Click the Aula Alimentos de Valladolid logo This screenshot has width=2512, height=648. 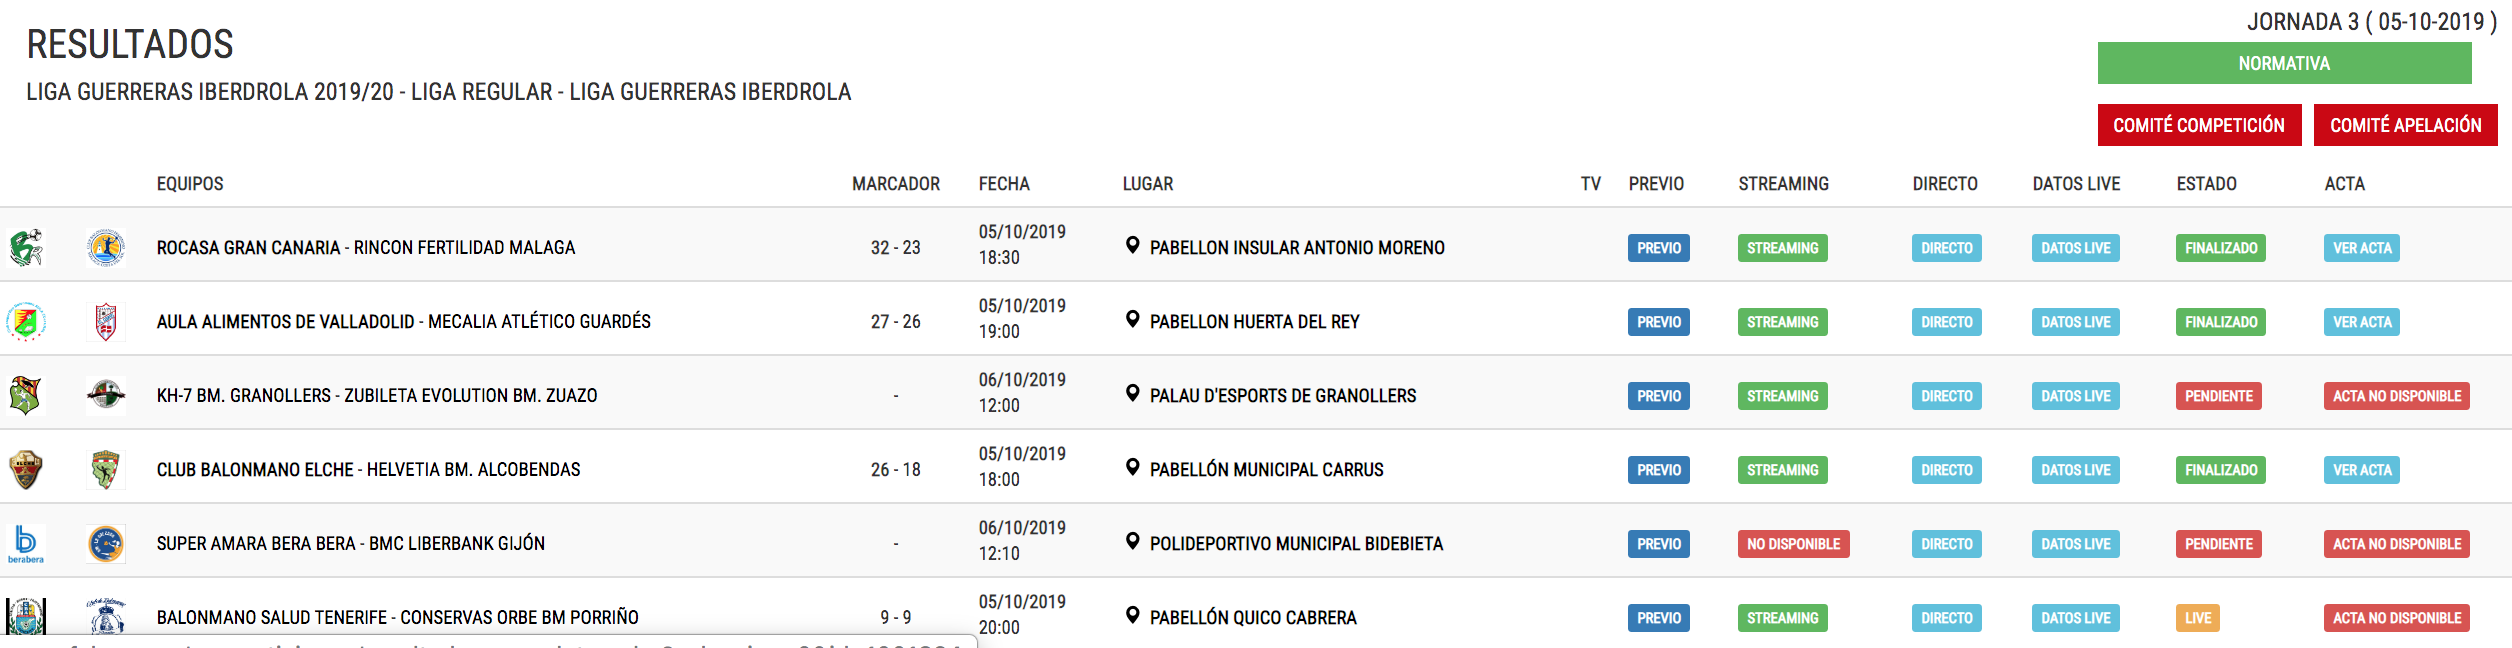coord(26,321)
